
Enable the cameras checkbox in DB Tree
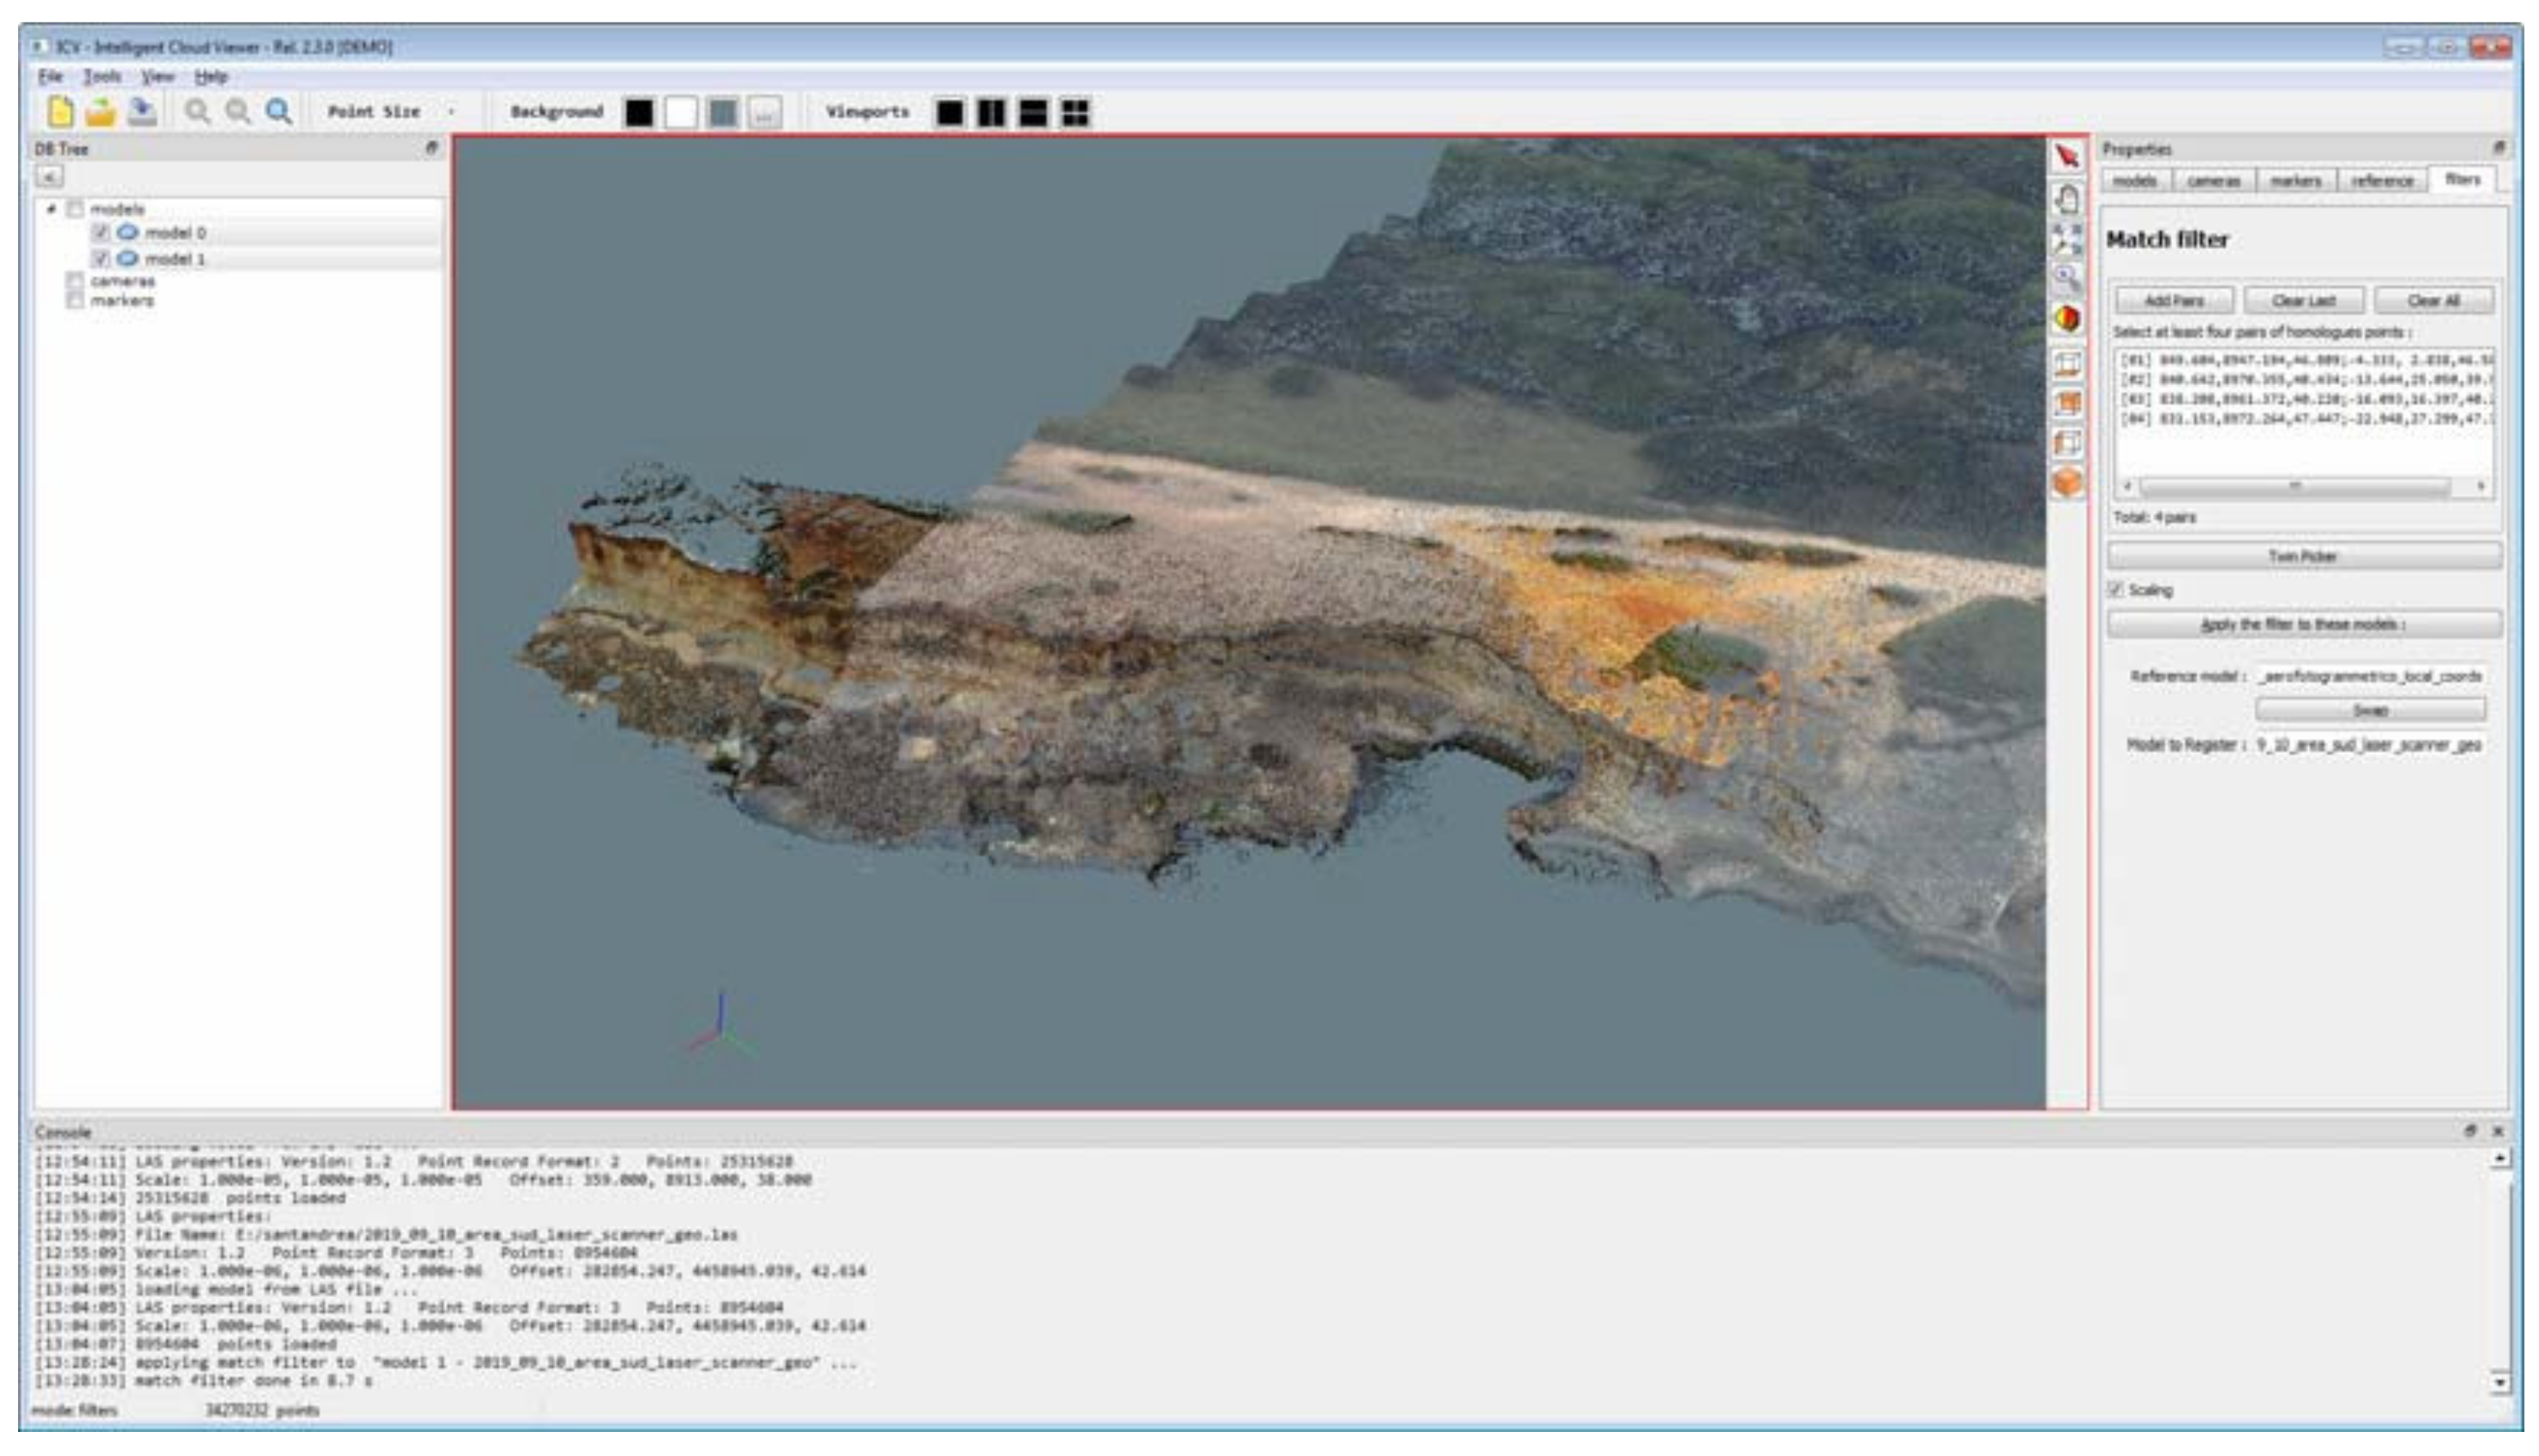[75, 282]
